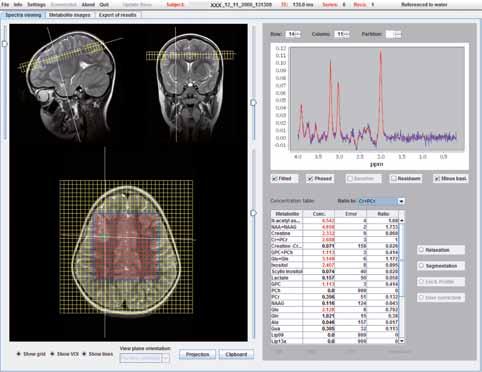Click scroll-down arrow of concentration table

402,340
